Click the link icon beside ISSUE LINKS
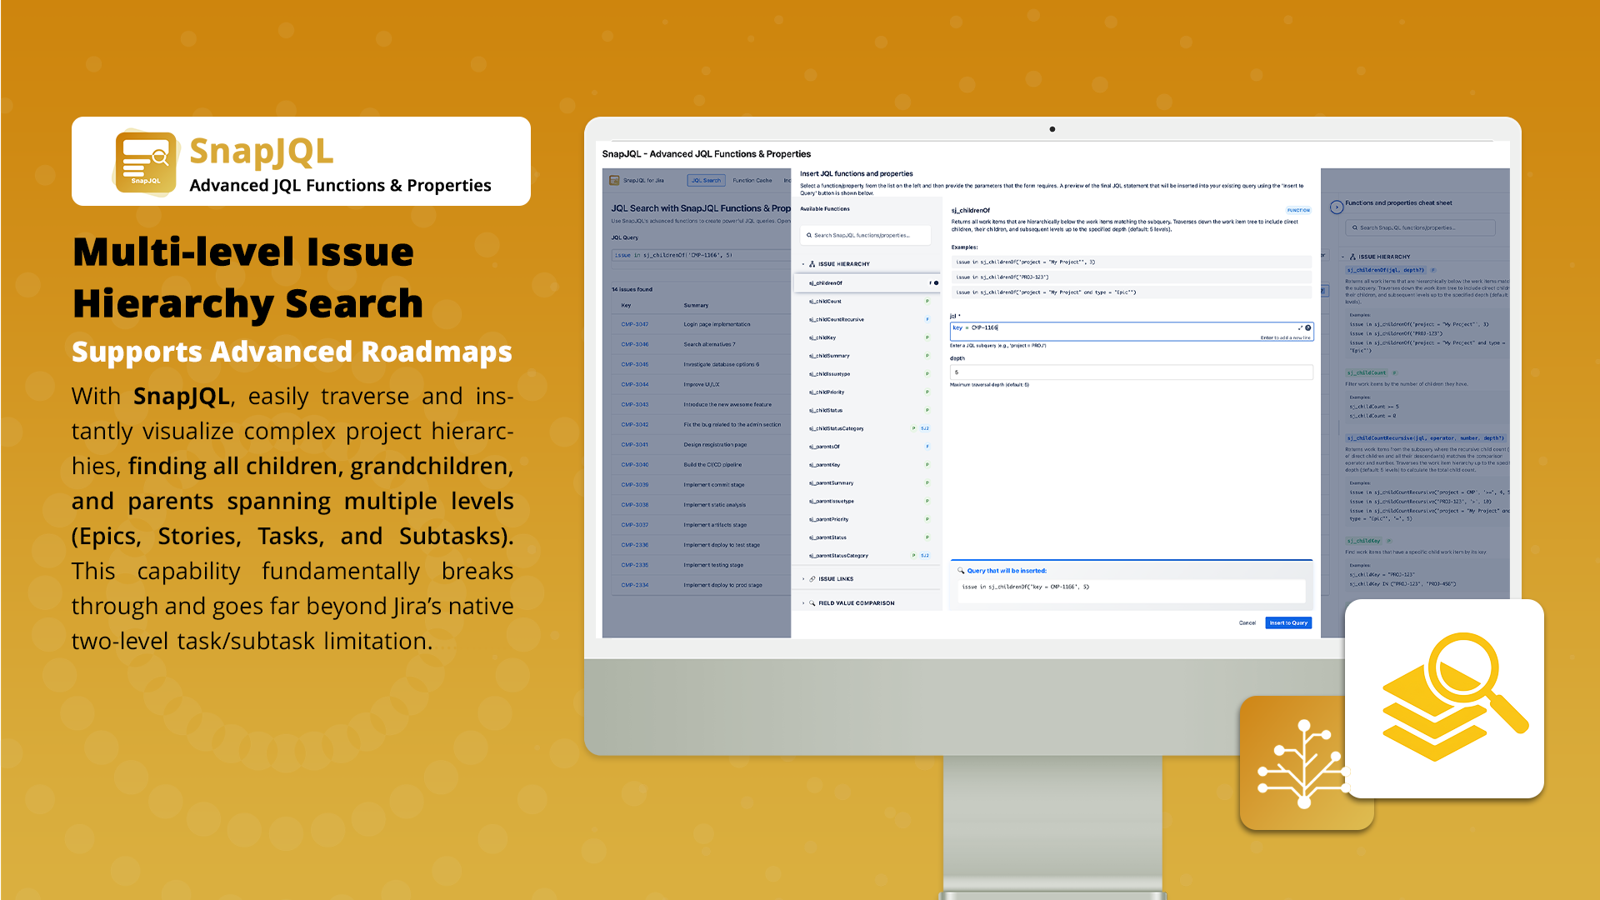 click(812, 578)
